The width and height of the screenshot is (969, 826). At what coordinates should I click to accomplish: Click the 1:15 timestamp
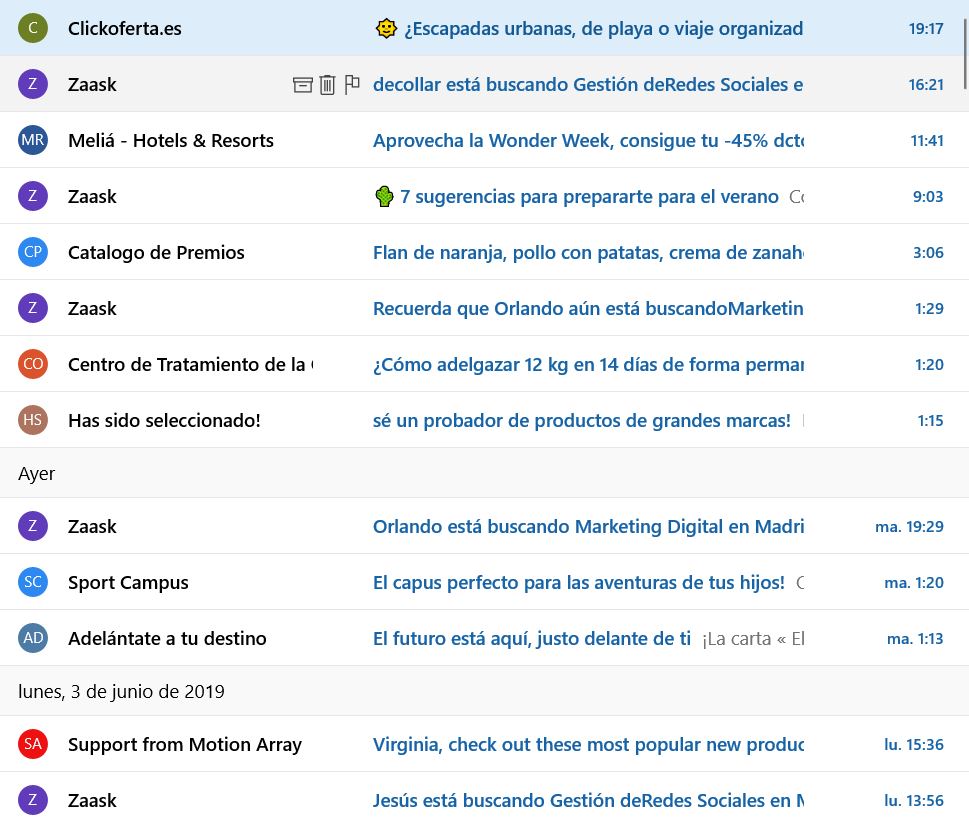pos(930,421)
